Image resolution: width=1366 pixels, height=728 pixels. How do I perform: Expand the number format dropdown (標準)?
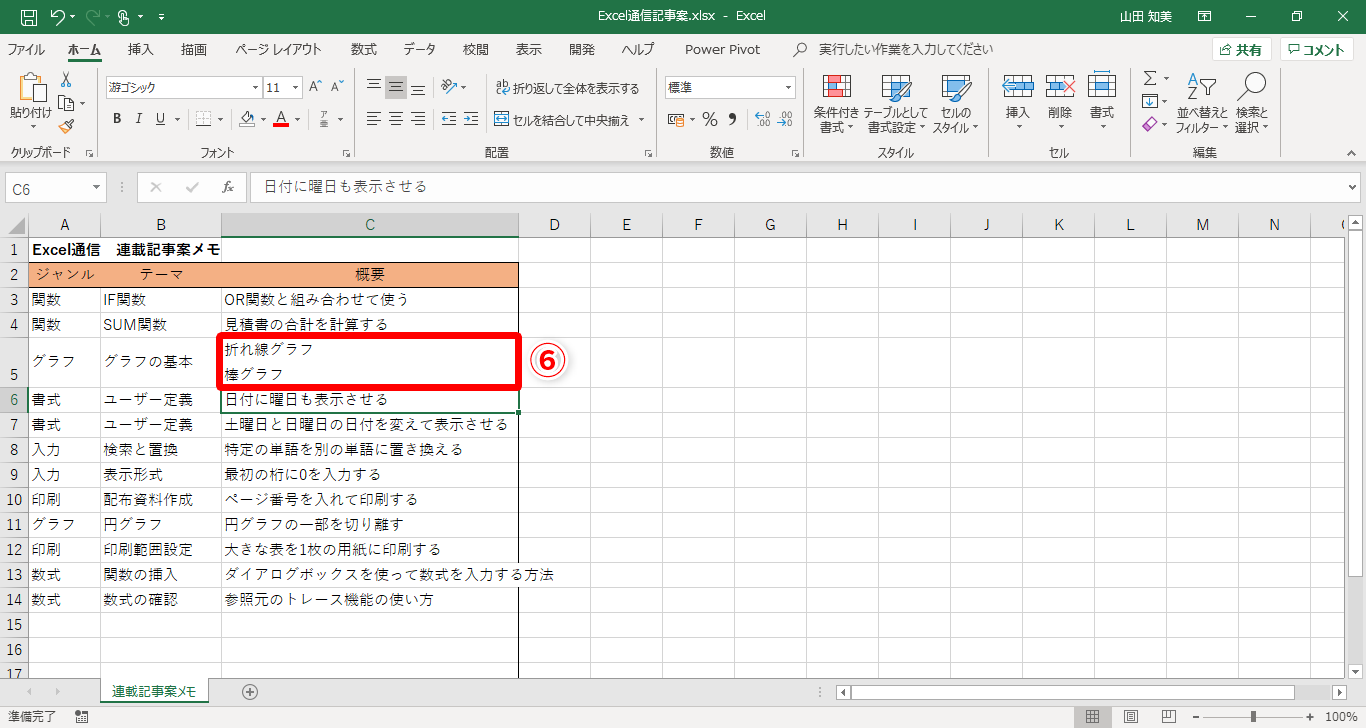[x=788, y=87]
